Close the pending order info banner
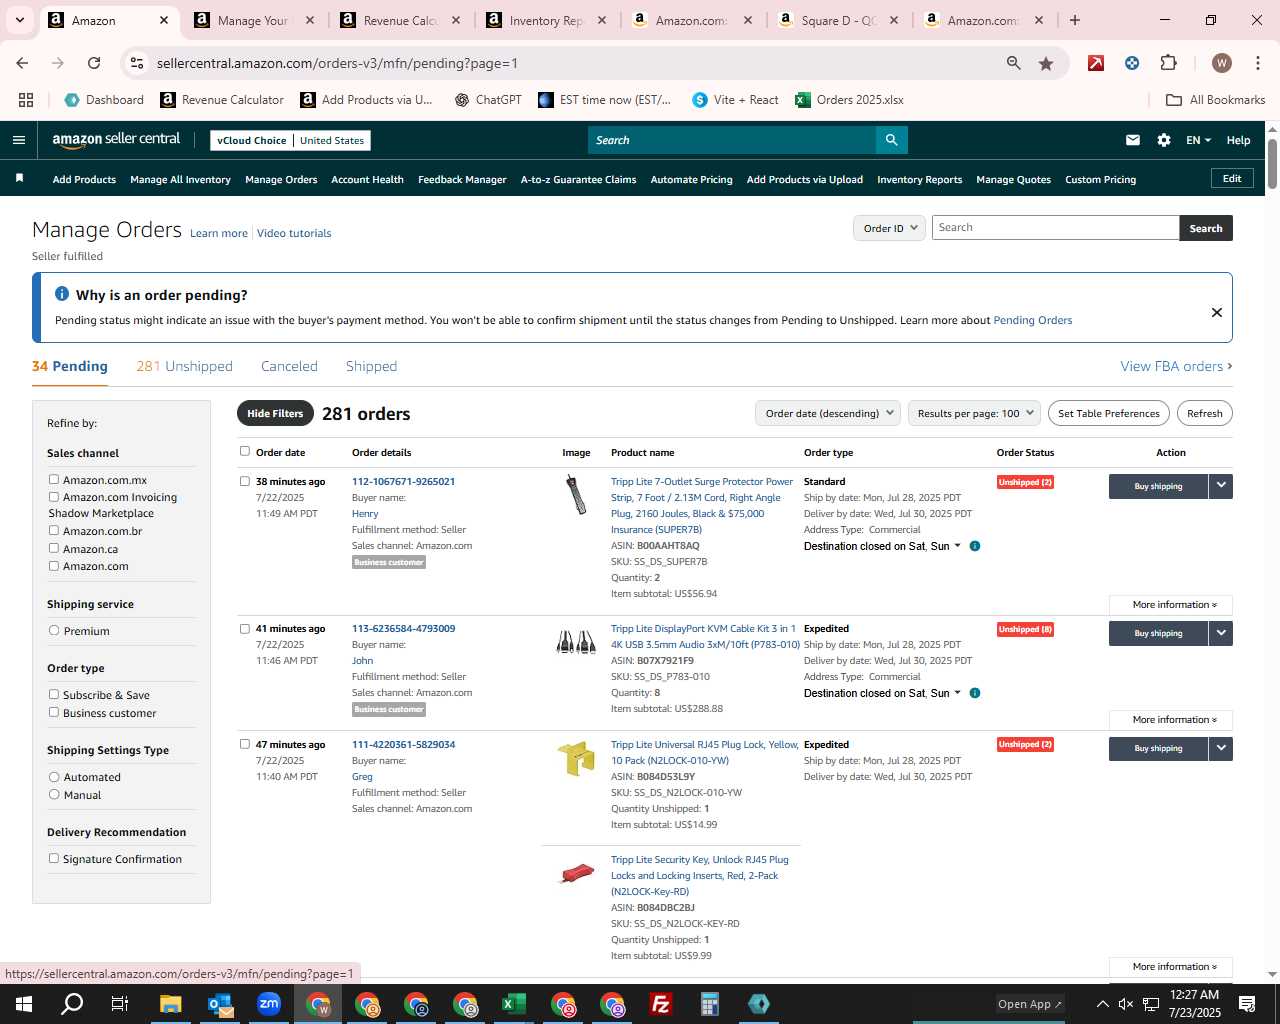Viewport: 1280px width, 1024px height. [1217, 312]
